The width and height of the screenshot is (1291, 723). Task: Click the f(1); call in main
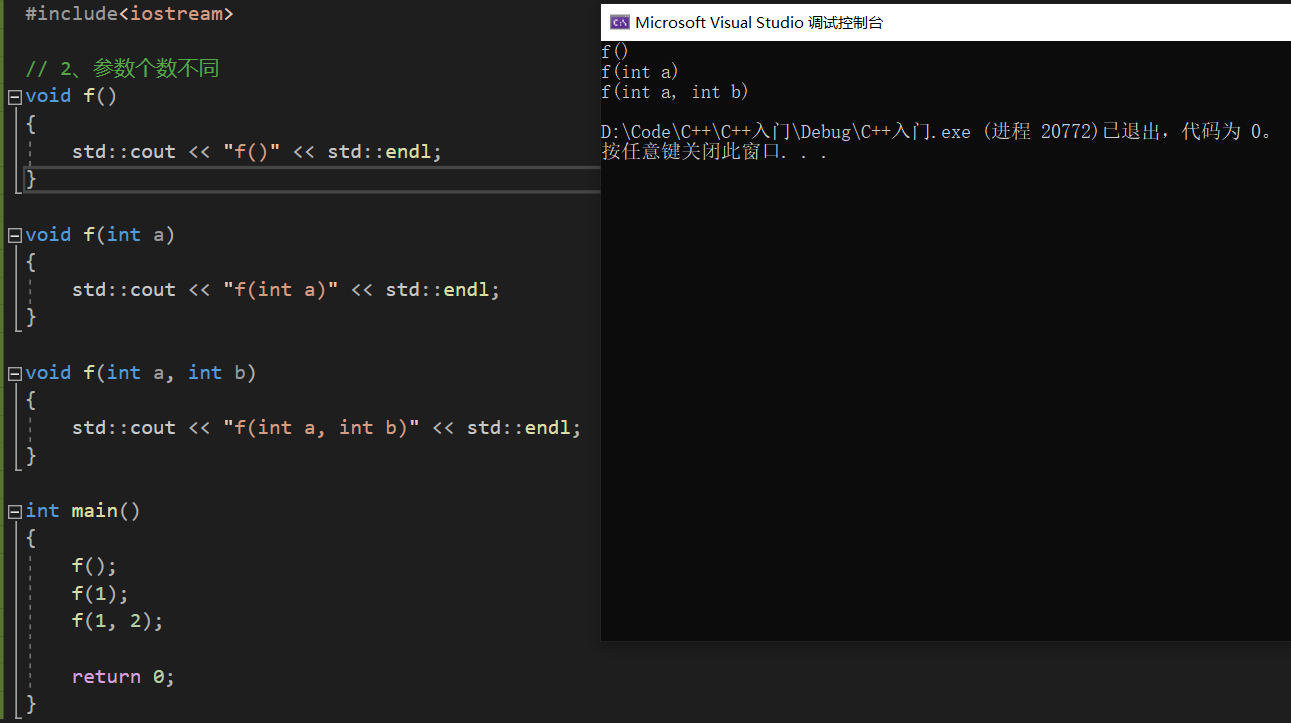[100, 594]
